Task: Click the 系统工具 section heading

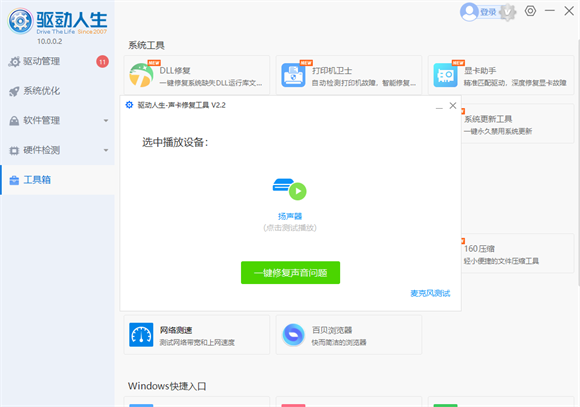Action: point(146,46)
